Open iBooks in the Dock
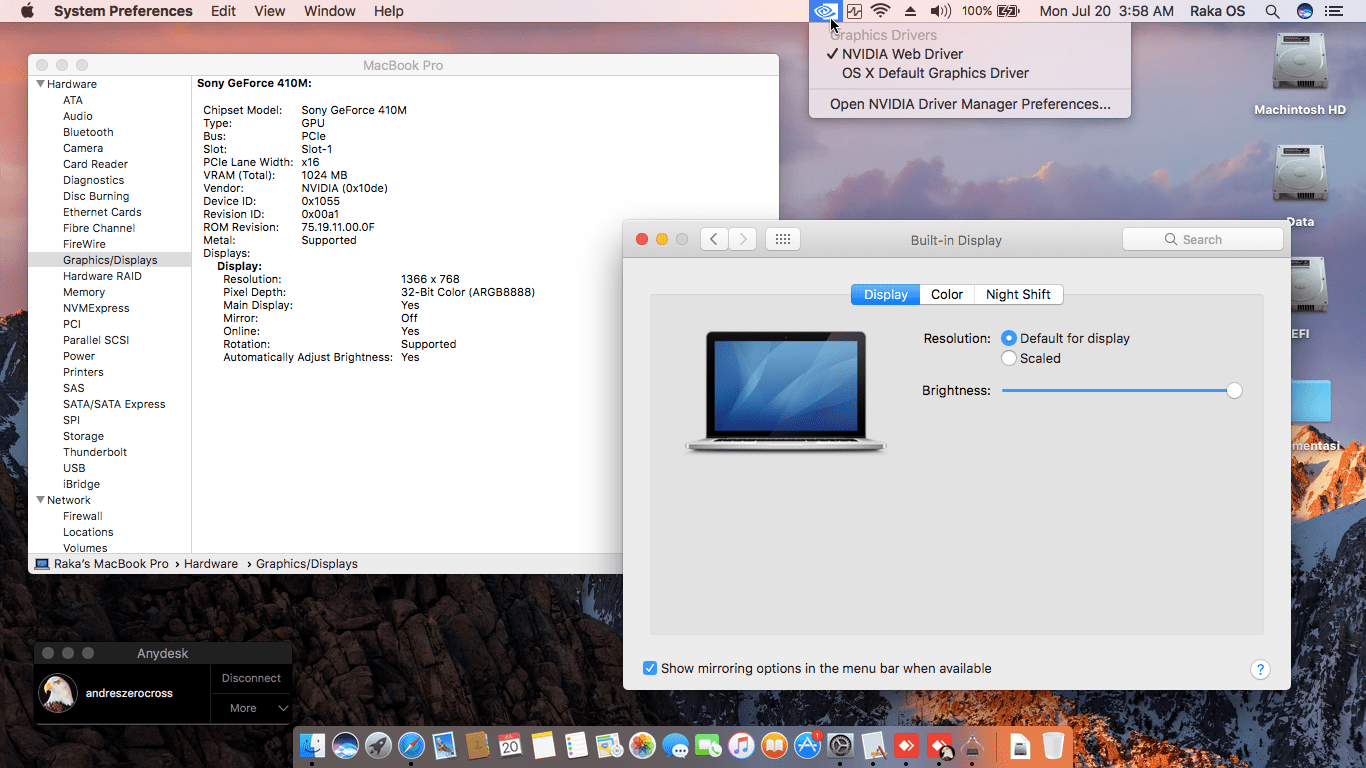Image resolution: width=1366 pixels, height=768 pixels. point(774,745)
